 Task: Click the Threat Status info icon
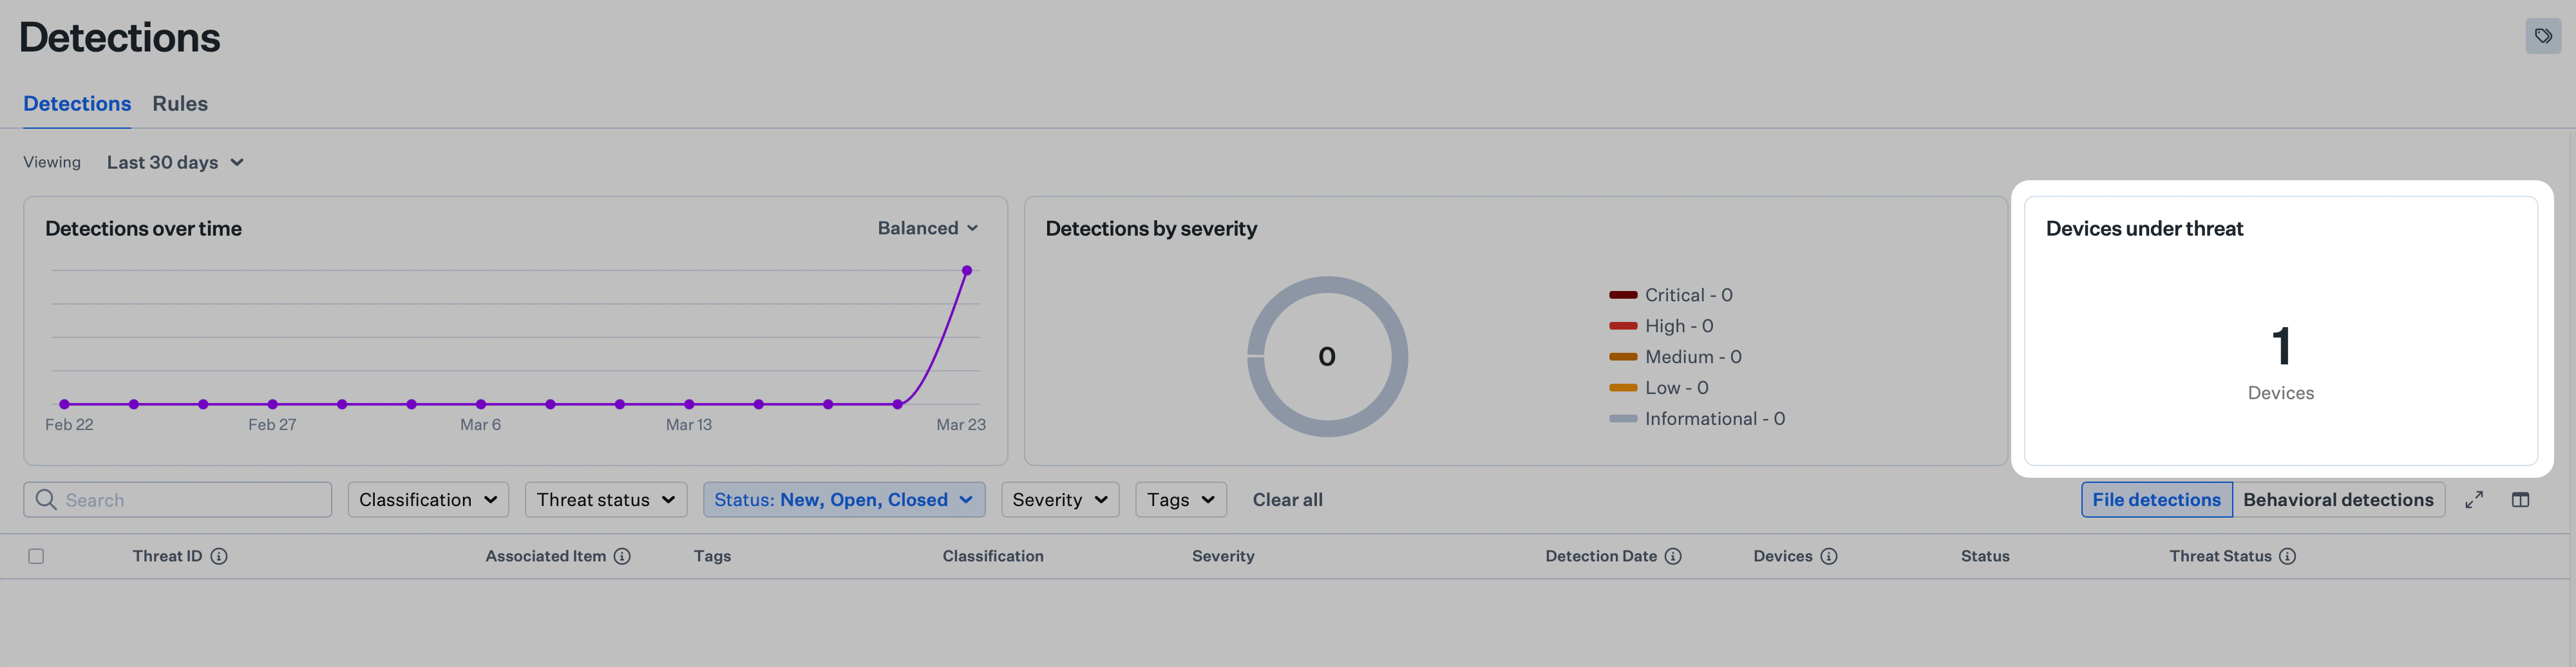(x=2288, y=556)
